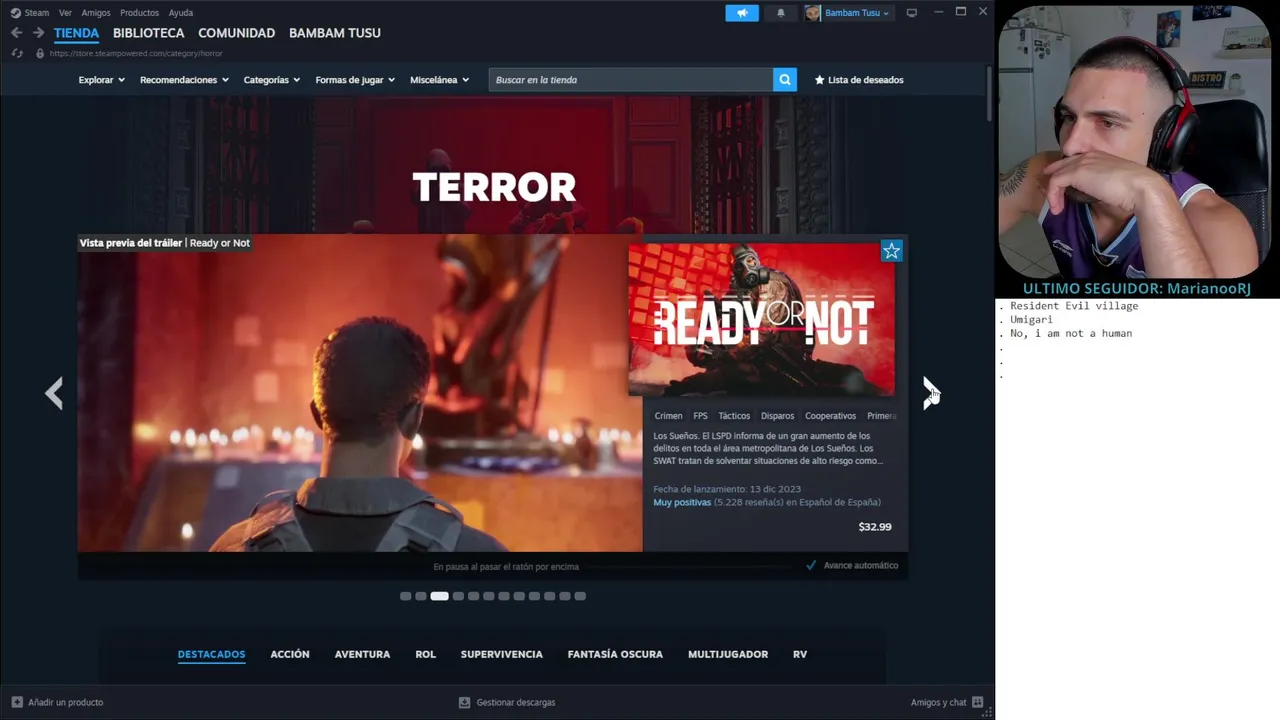
Task: Switch to Big Picture mode monitor icon
Action: [x=911, y=13]
